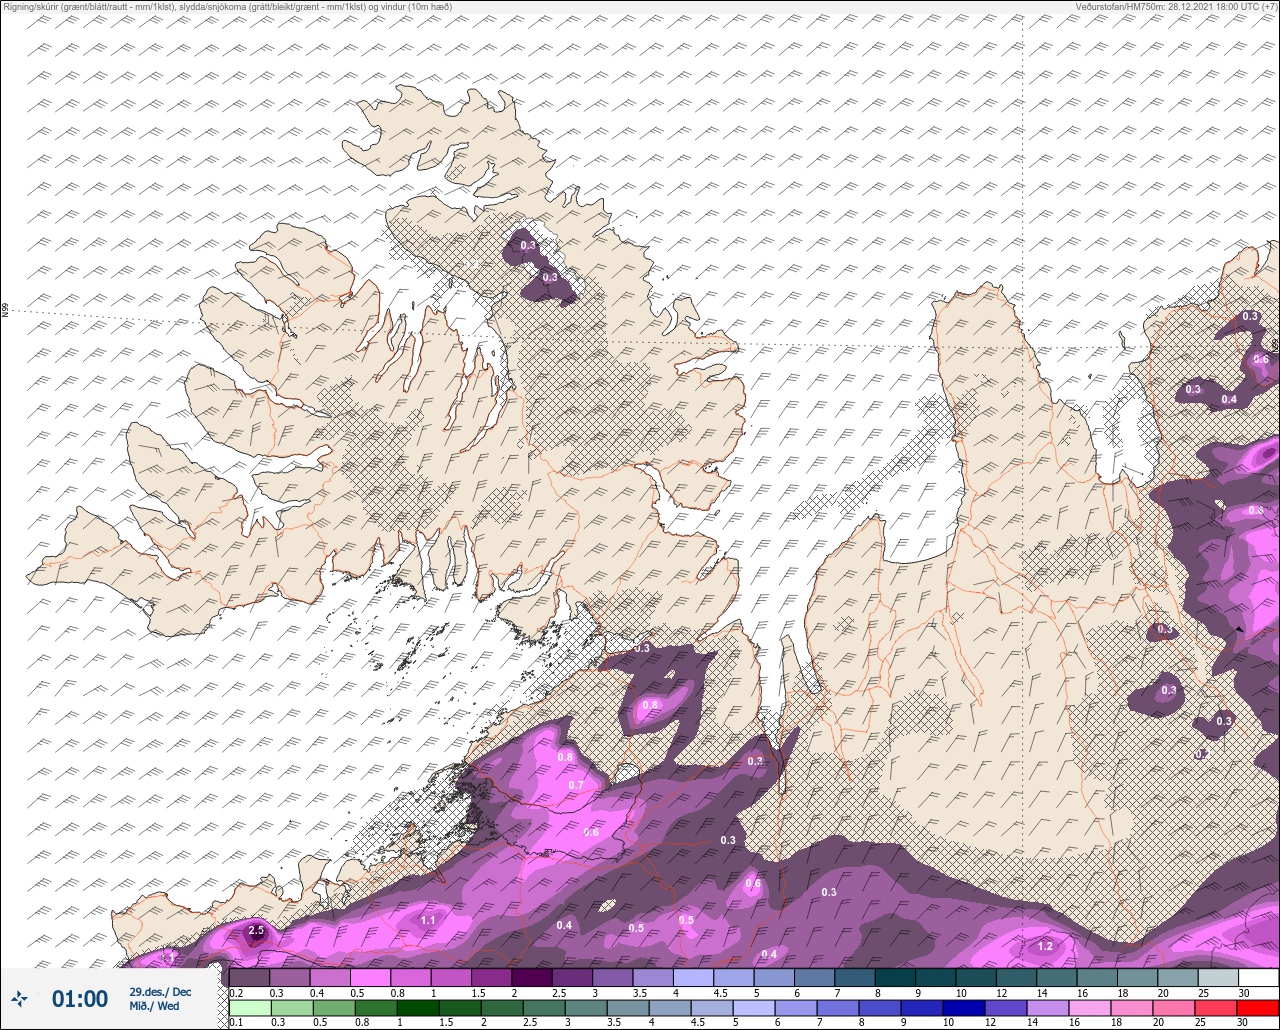Select the dark teal swatch between 8 and 9, upper legend
This screenshot has height=1030, width=1280.
click(x=895, y=977)
